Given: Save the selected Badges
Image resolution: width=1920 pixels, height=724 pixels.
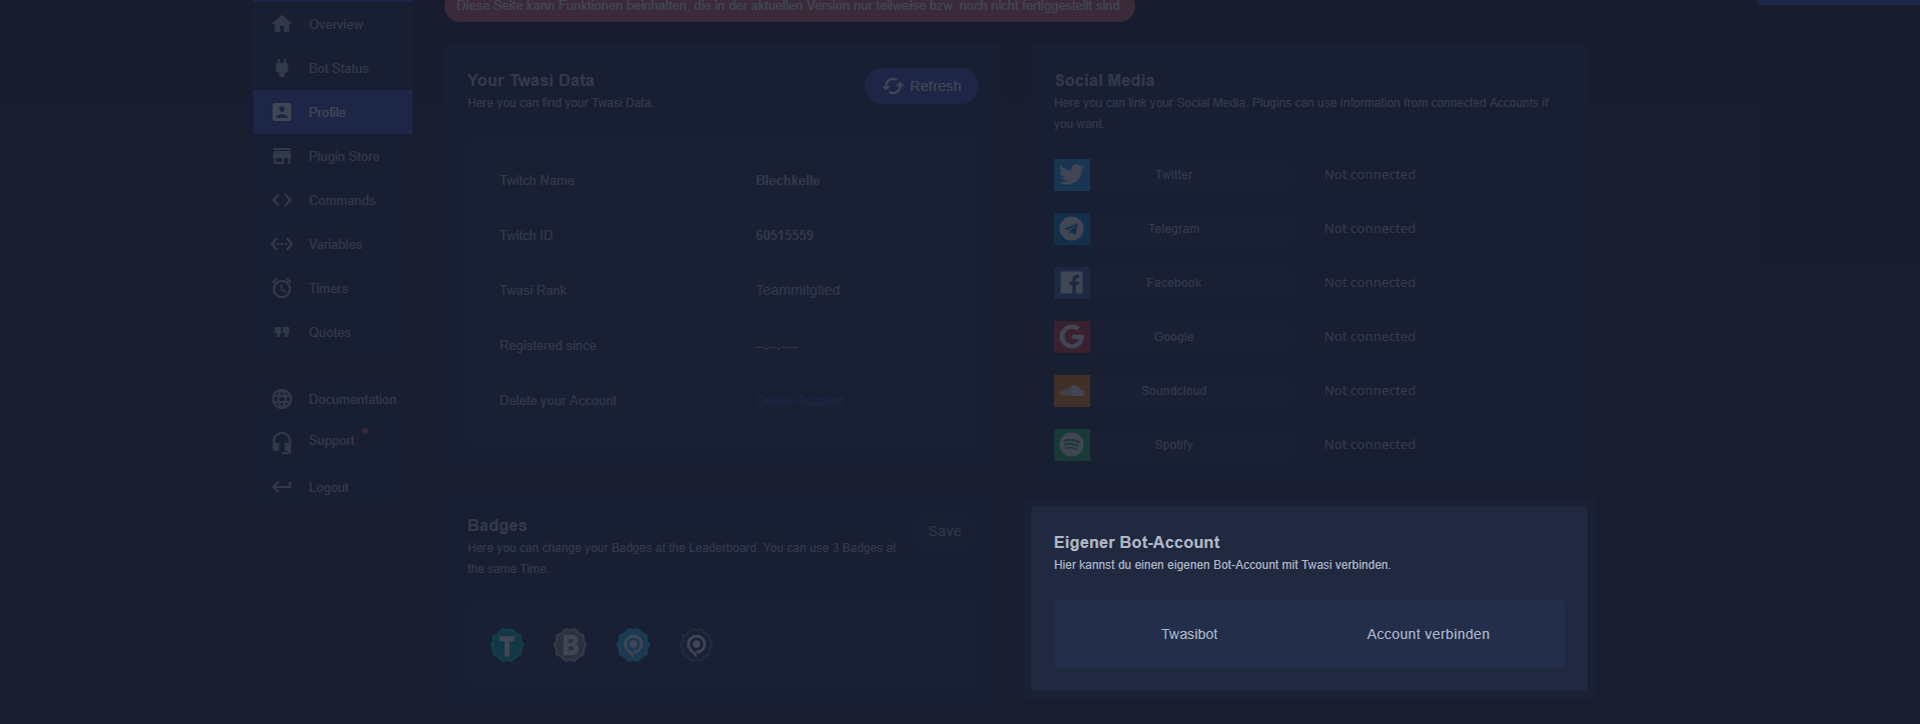Looking at the screenshot, I should pos(944,531).
